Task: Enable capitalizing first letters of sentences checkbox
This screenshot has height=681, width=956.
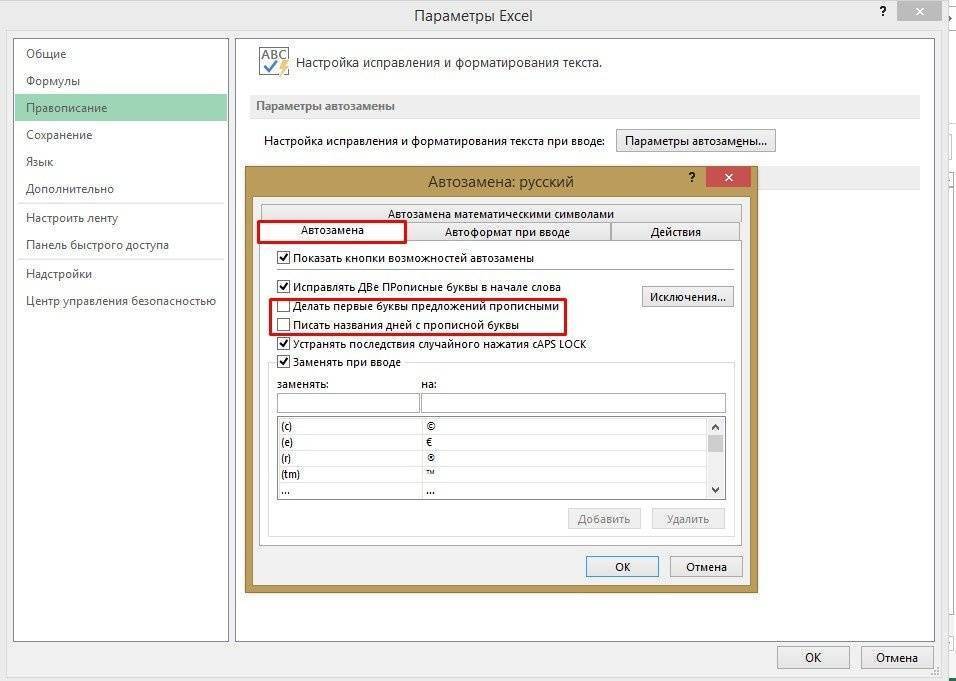Action: click(283, 307)
